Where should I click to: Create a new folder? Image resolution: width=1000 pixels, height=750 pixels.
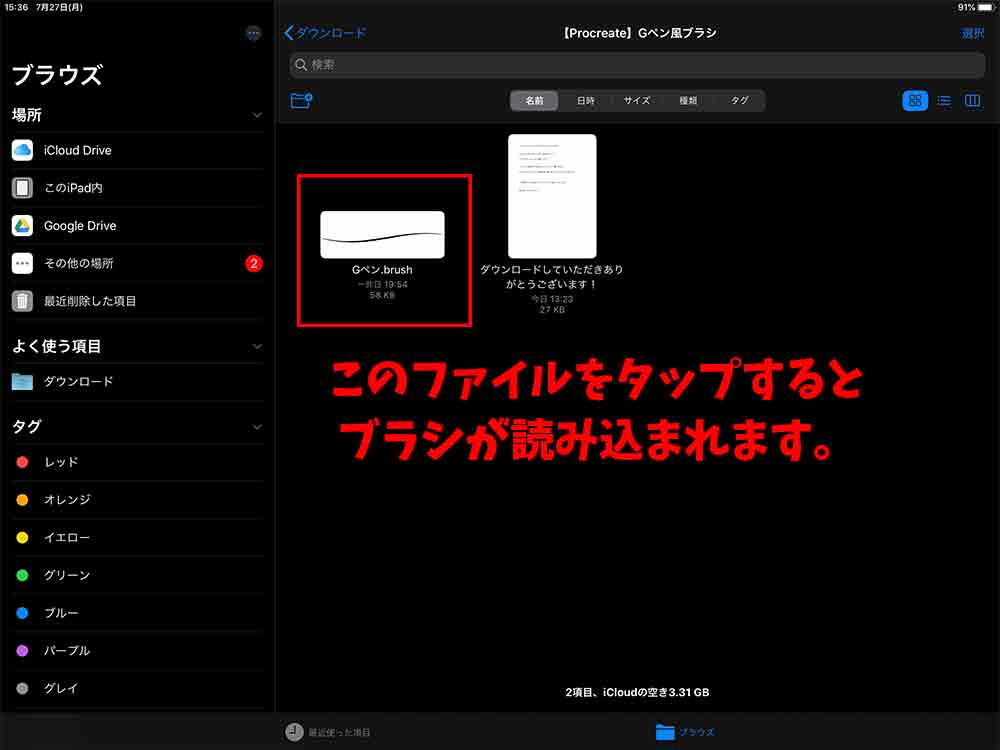point(301,101)
